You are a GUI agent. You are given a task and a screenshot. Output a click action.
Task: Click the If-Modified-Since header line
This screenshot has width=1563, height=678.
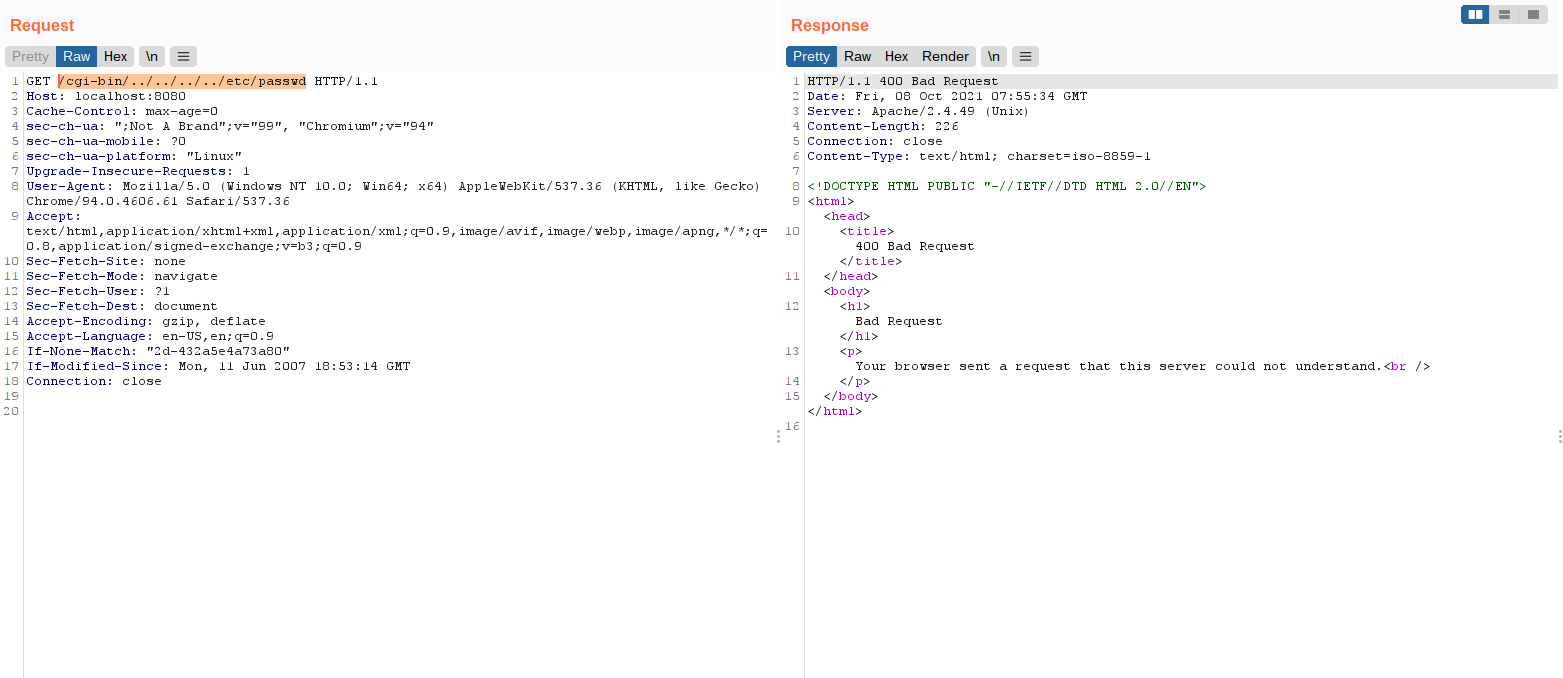[x=218, y=366]
